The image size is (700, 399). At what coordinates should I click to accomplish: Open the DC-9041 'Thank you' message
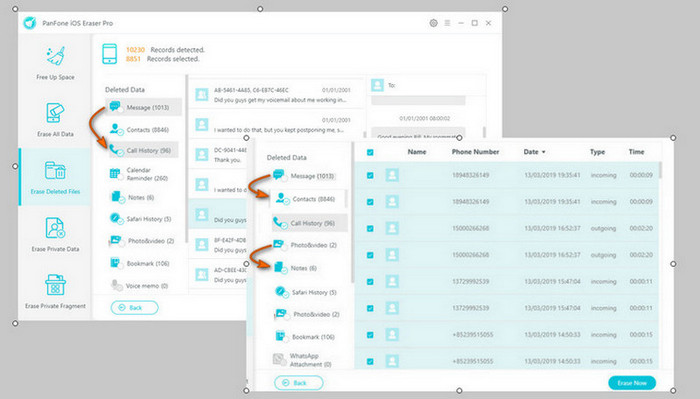[x=219, y=154]
